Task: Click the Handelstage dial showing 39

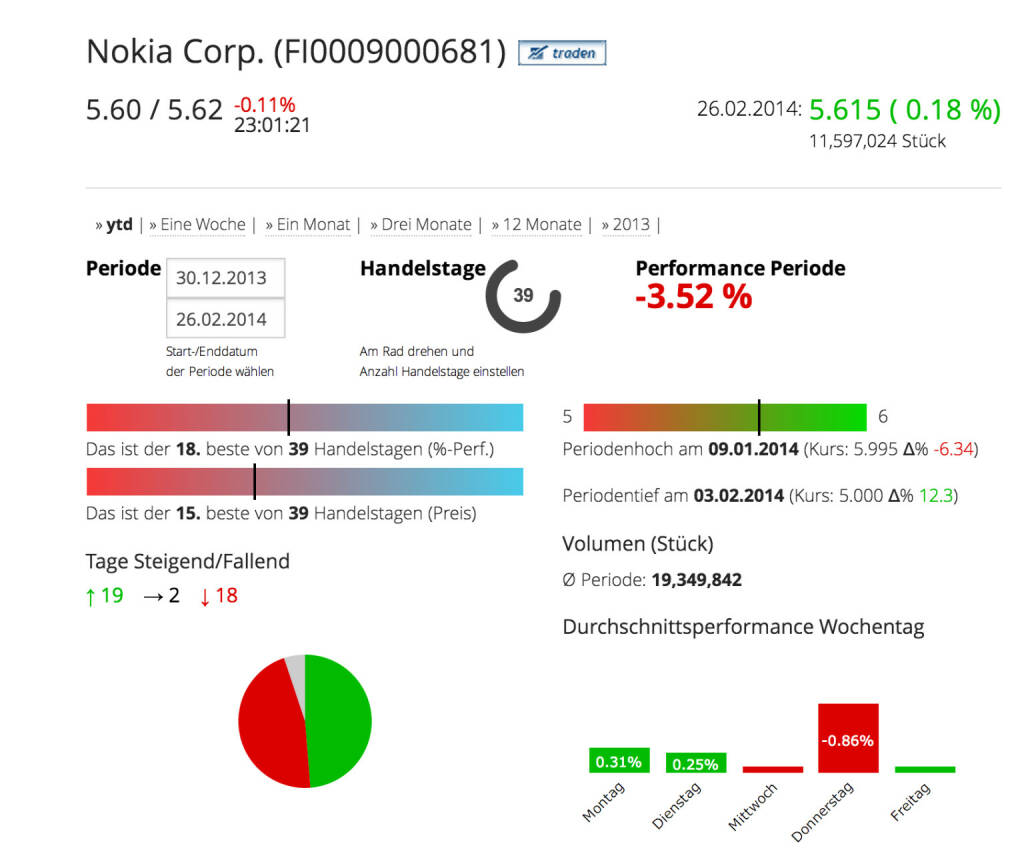Action: [x=523, y=296]
